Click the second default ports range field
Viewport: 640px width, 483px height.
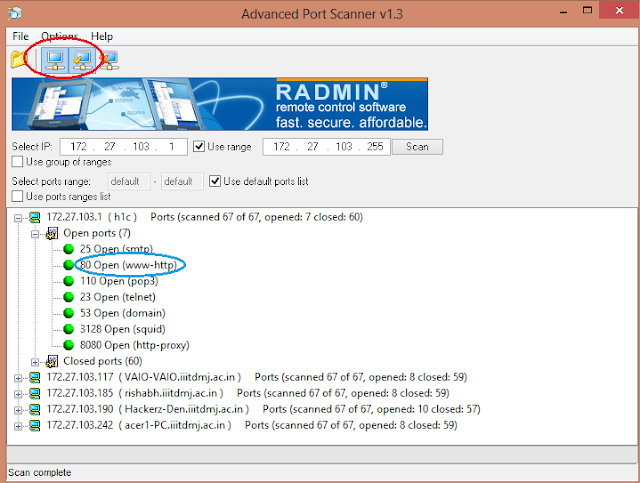click(x=182, y=181)
